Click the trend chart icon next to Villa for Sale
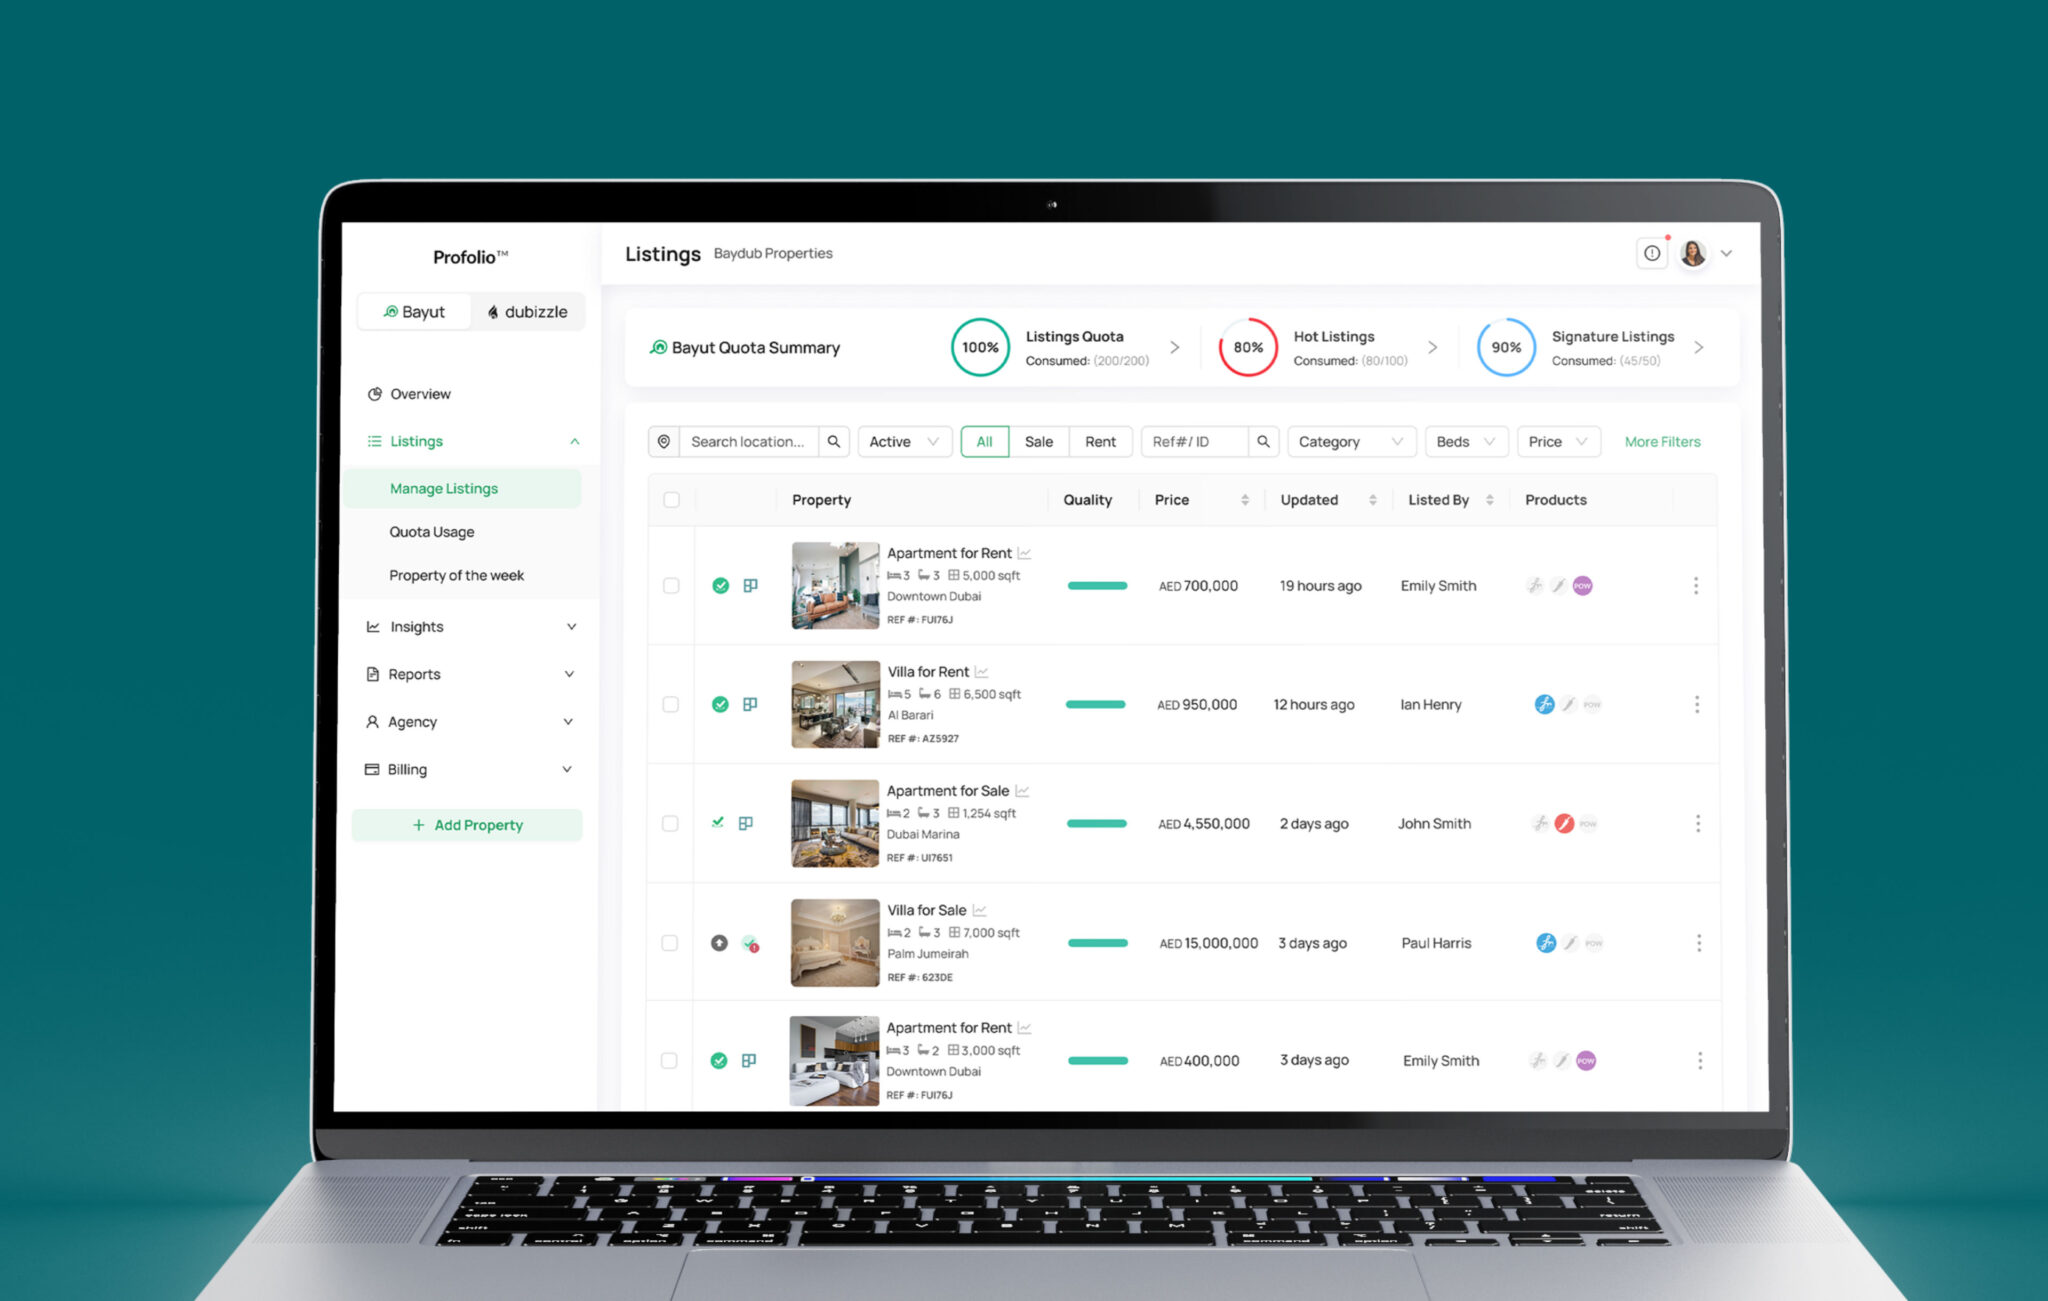The height and width of the screenshot is (1301, 2048). click(x=980, y=909)
